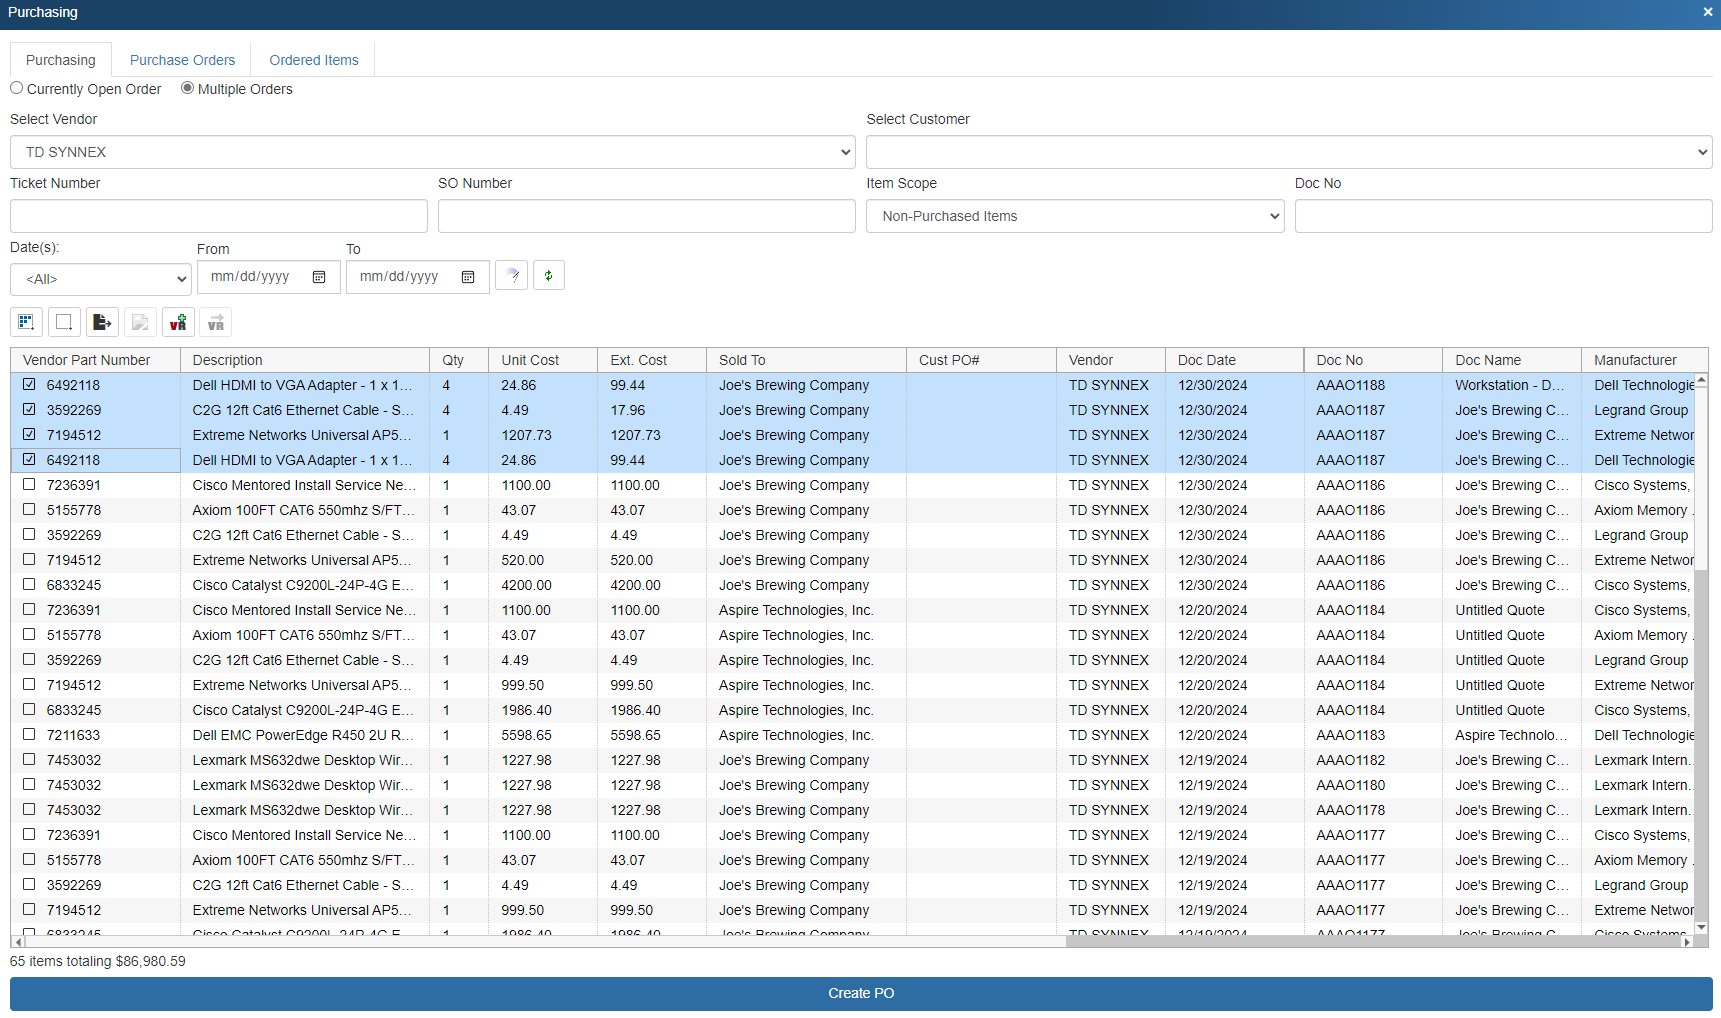Click the red VR add icon
This screenshot has width=1721, height=1018.
(x=178, y=322)
